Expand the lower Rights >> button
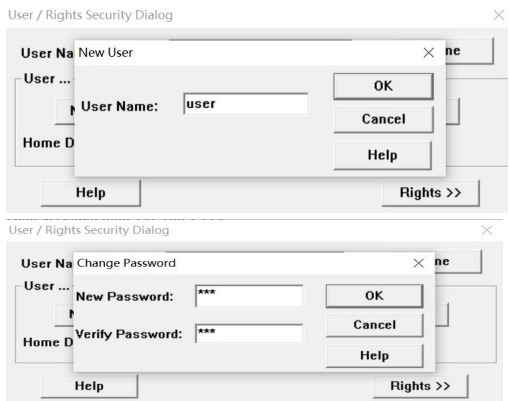510x401 pixels. (x=420, y=386)
